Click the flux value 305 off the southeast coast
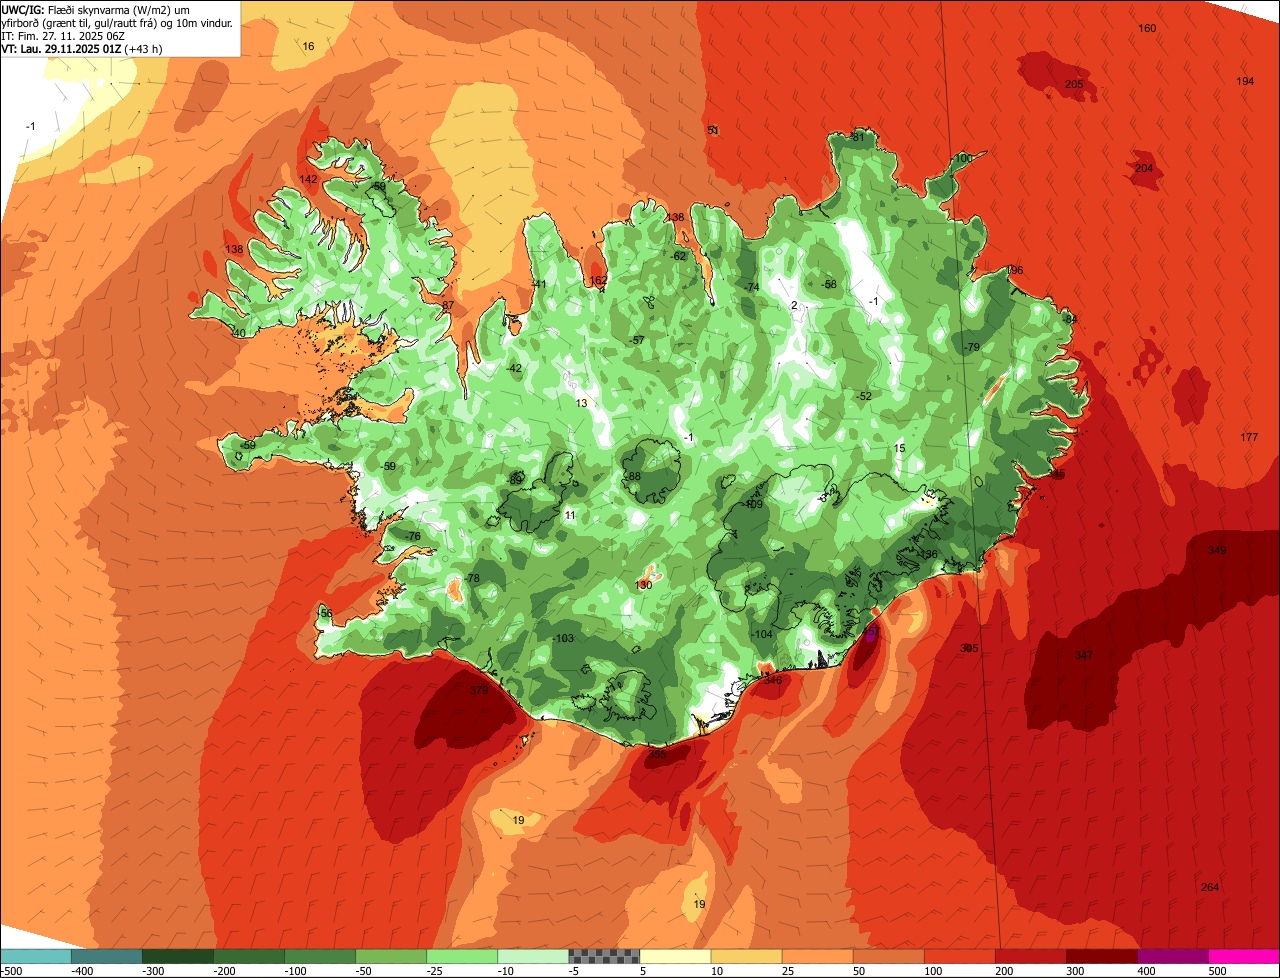1280x978 pixels. [x=969, y=649]
